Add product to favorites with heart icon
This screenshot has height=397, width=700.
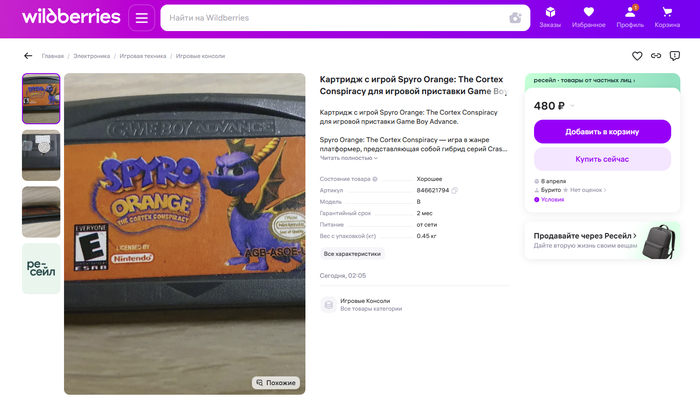point(637,56)
